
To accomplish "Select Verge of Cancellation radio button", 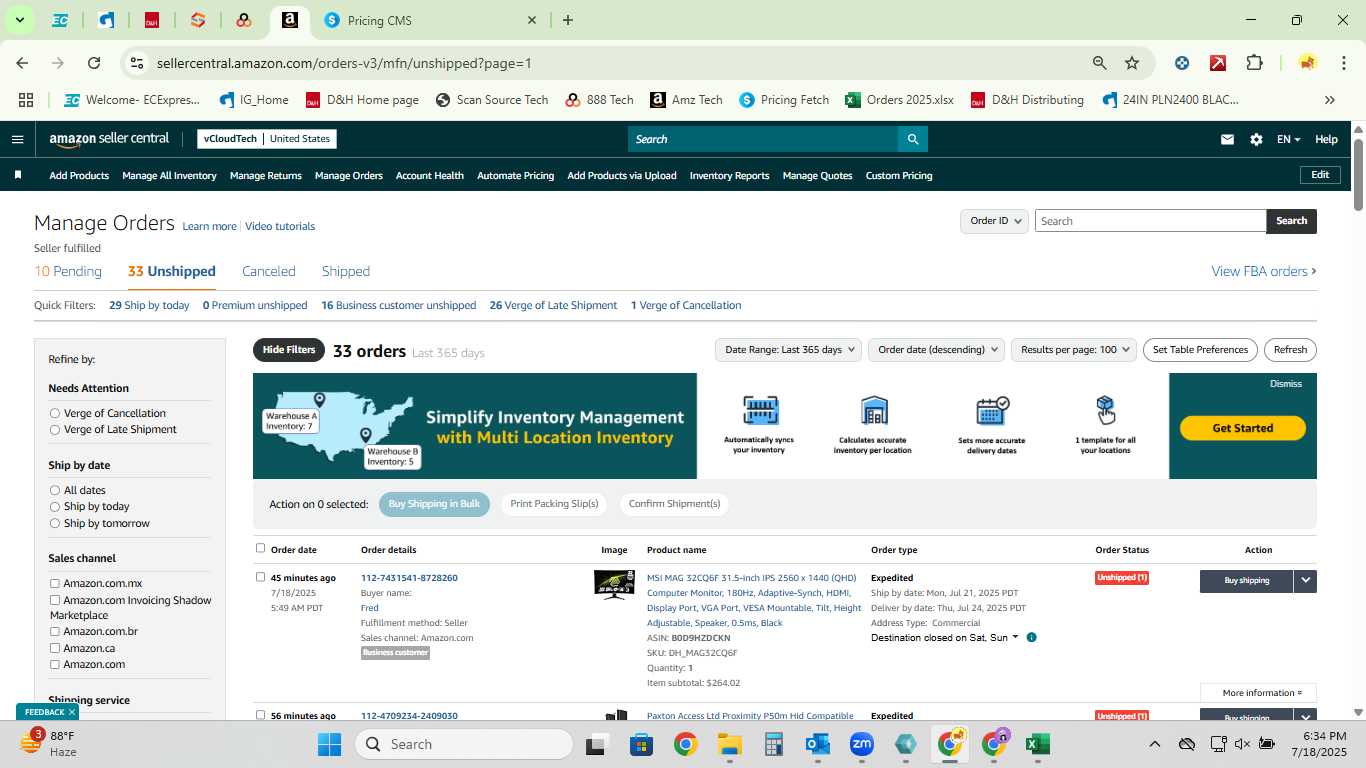I will (x=55, y=413).
